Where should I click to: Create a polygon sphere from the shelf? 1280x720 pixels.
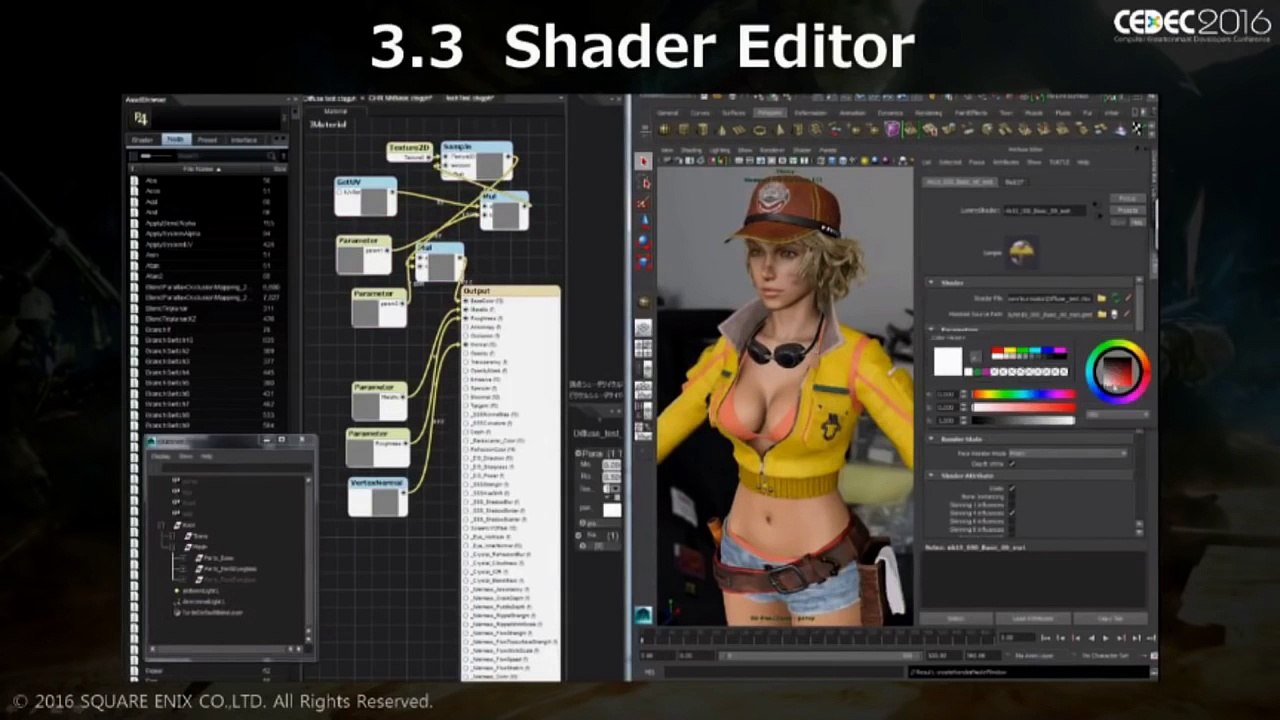click(x=664, y=129)
